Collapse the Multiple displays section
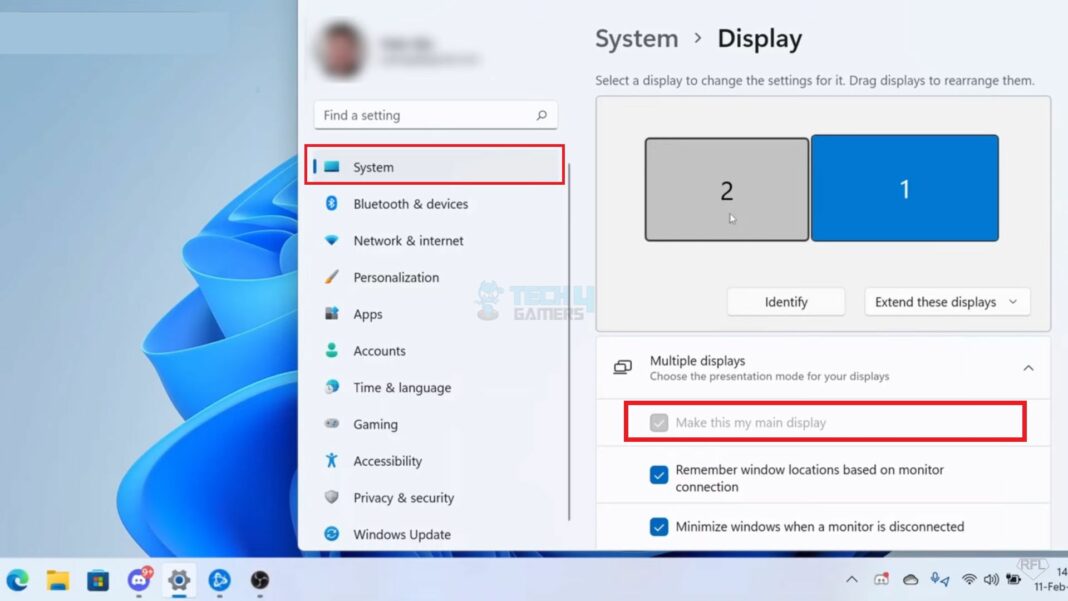This screenshot has height=601, width=1068. click(x=1028, y=368)
